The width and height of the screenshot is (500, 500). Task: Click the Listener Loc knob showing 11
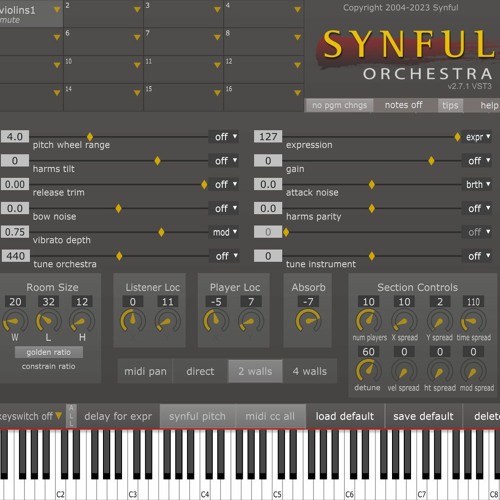coord(168,321)
